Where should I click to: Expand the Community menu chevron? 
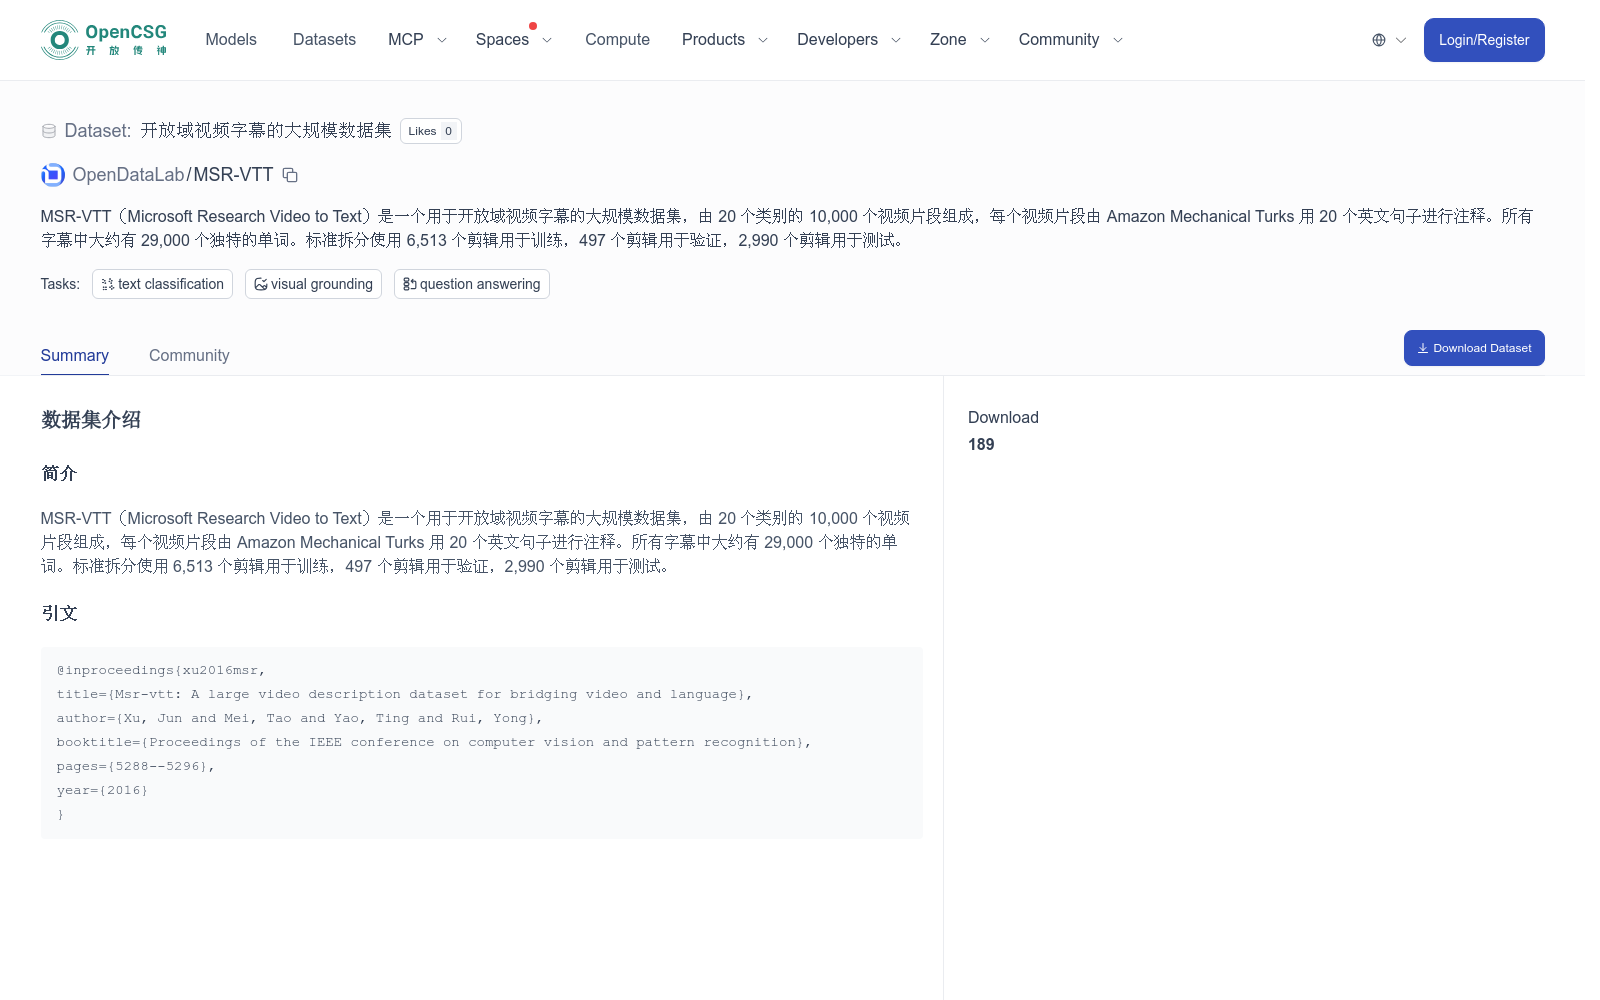pyautogui.click(x=1118, y=40)
